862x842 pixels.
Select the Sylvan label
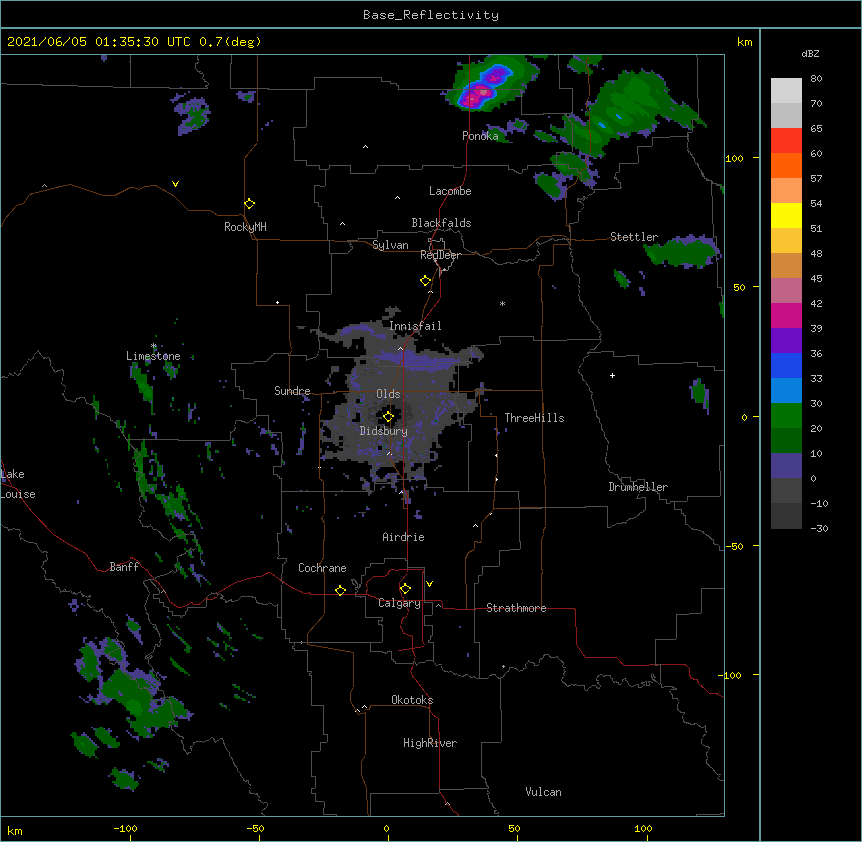[390, 245]
